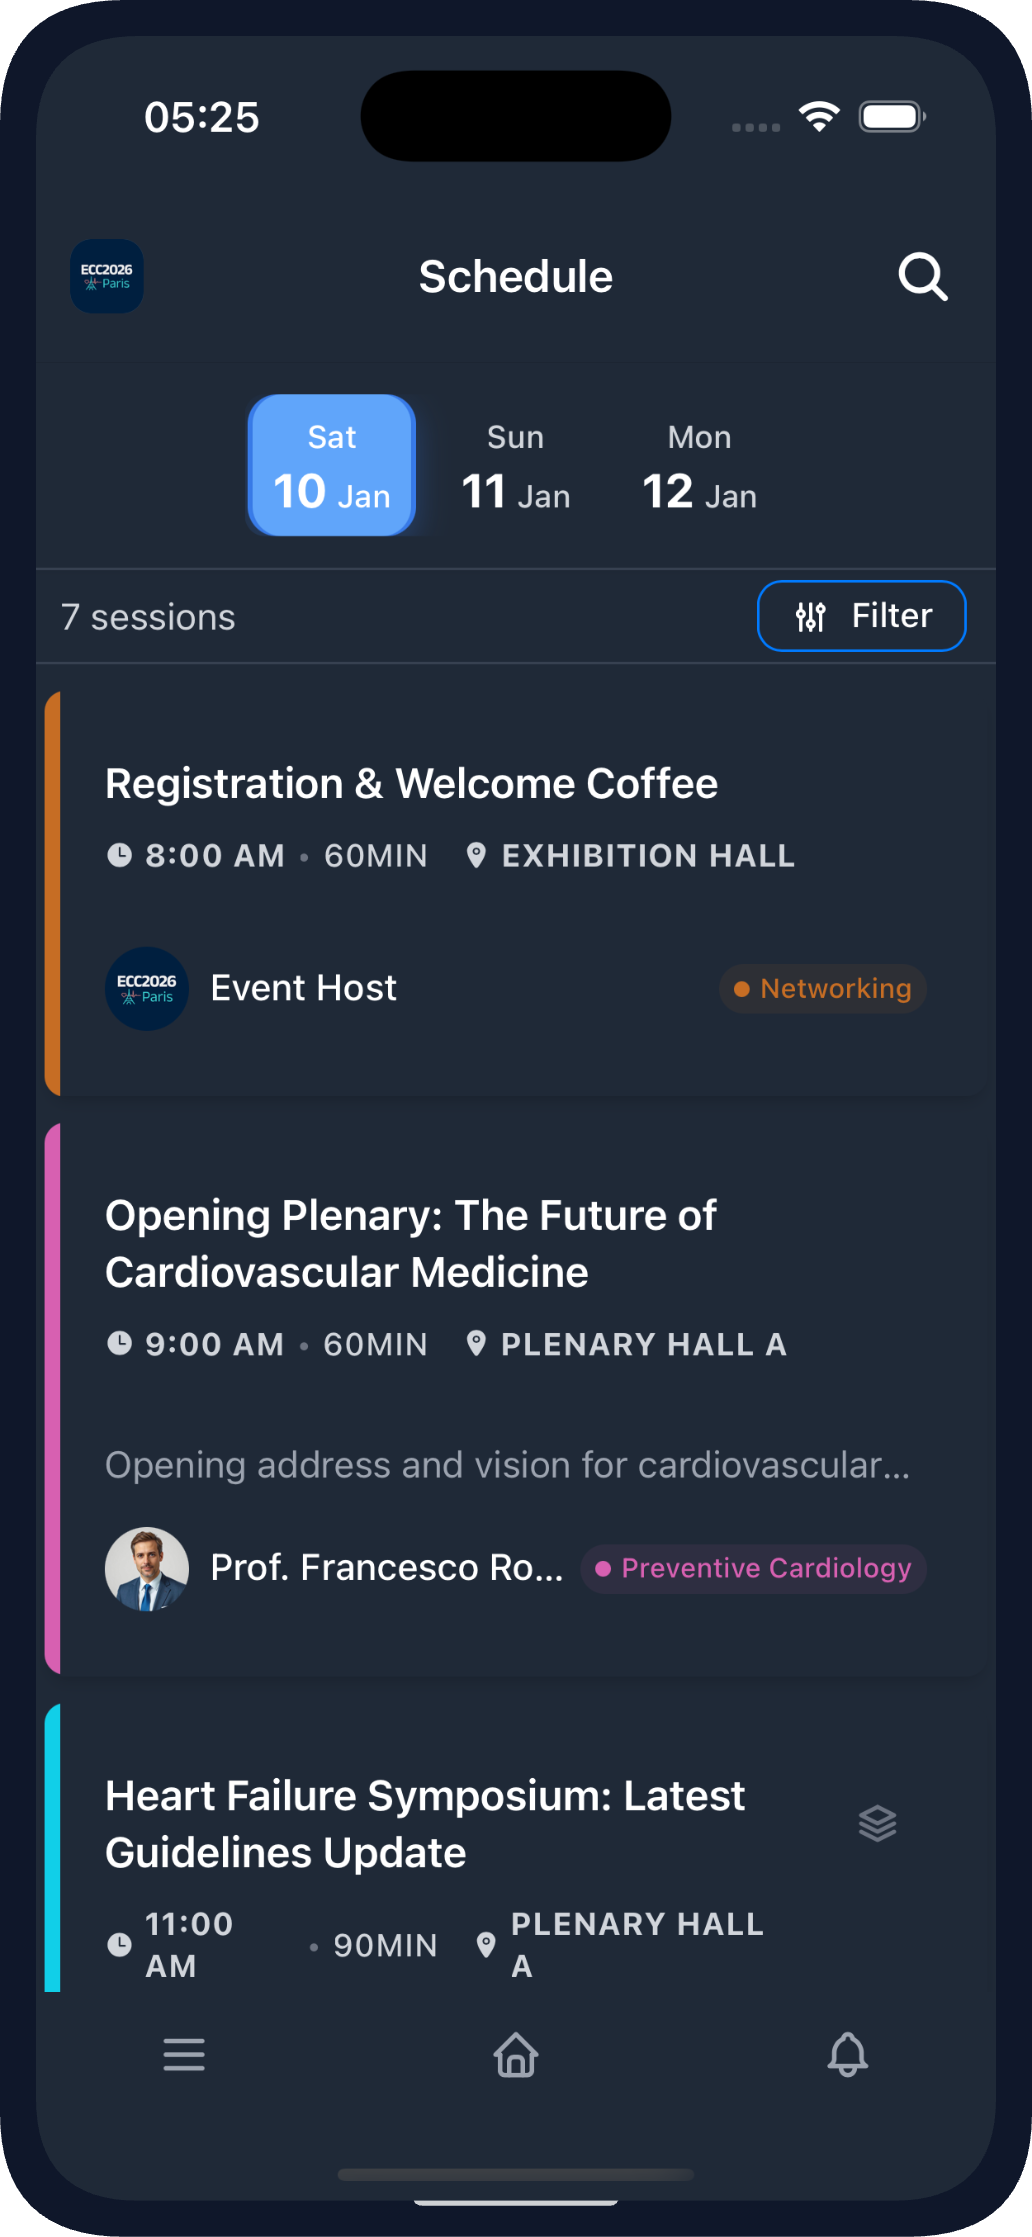
Task: Tap Event Host ECC2026 avatar
Action: (x=147, y=988)
